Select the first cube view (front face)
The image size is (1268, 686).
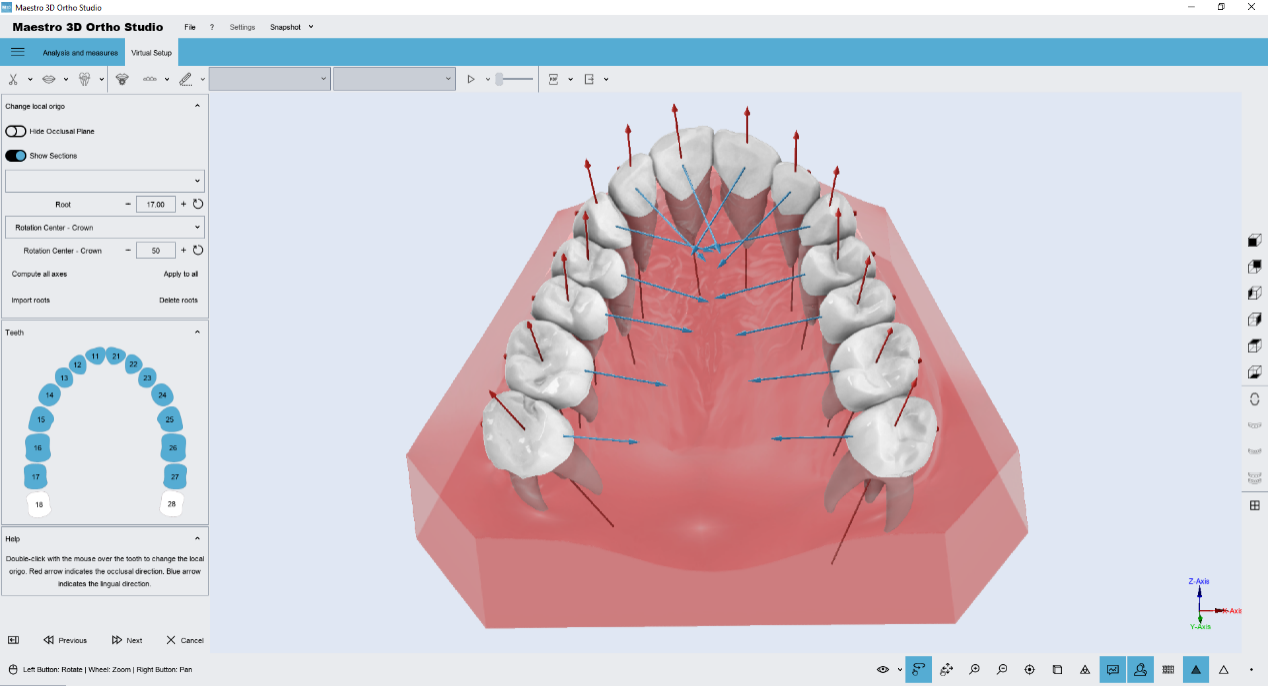tap(1254, 240)
